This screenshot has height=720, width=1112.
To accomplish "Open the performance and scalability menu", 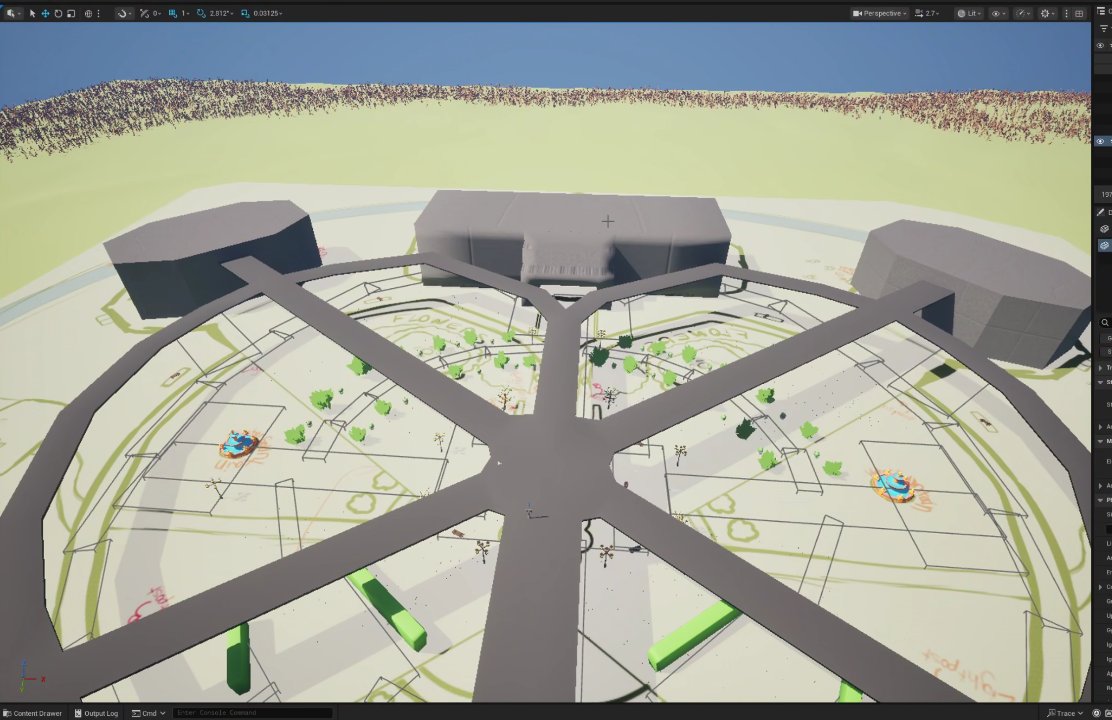I will click(1023, 13).
